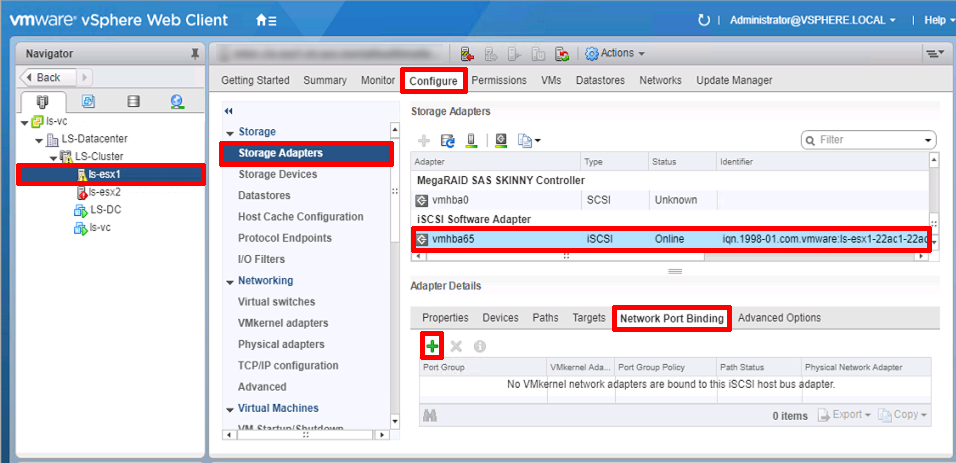Open TCP/IP configuration

pyautogui.click(x=288, y=365)
